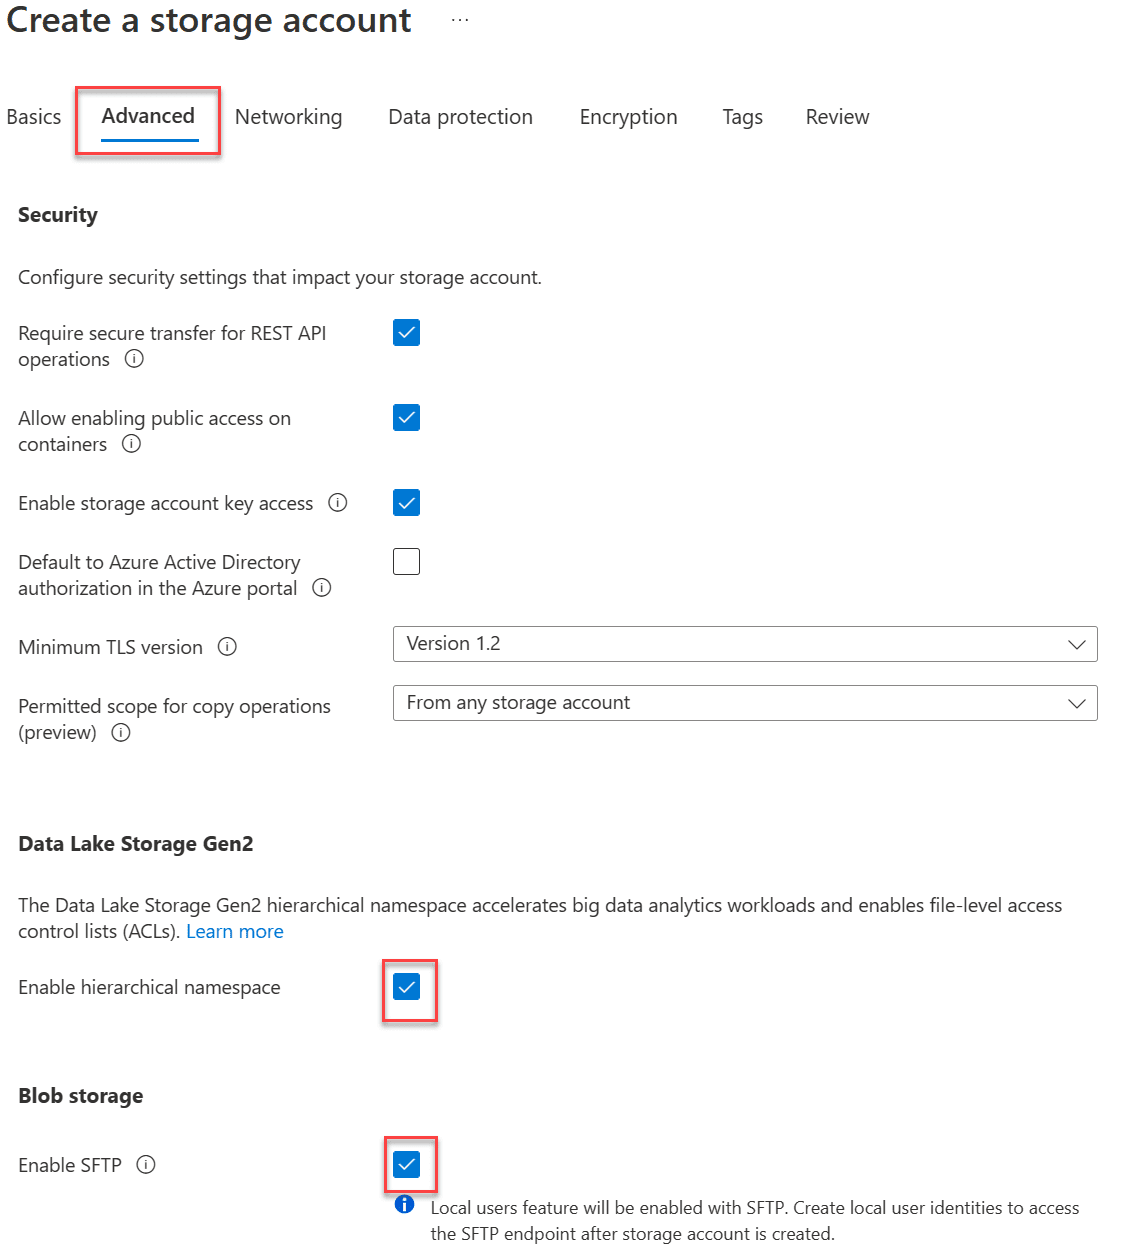Switch to the Basics tab
This screenshot has width=1130, height=1259.
tap(34, 117)
